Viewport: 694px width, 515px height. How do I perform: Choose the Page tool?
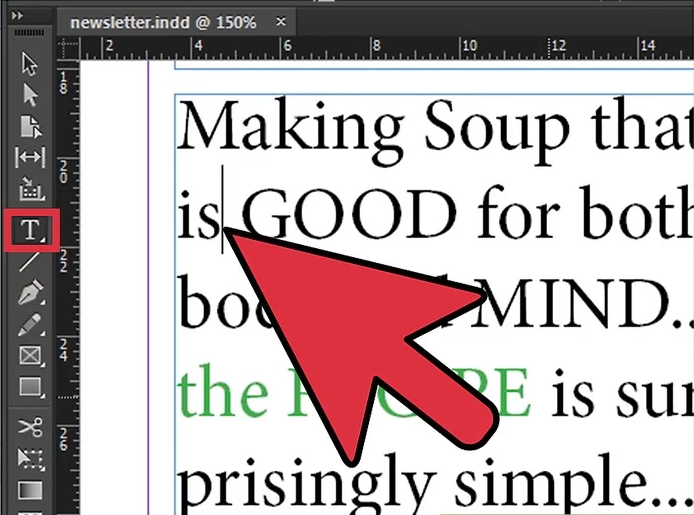(31, 127)
